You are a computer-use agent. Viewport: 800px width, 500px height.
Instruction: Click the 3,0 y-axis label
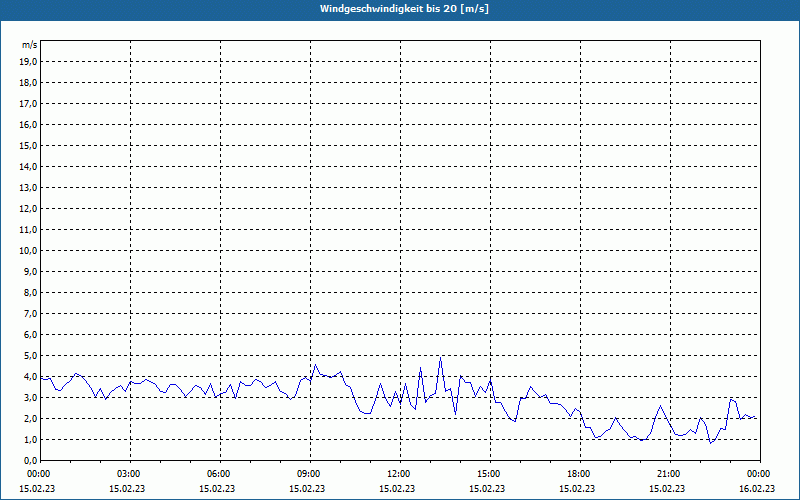(30, 397)
